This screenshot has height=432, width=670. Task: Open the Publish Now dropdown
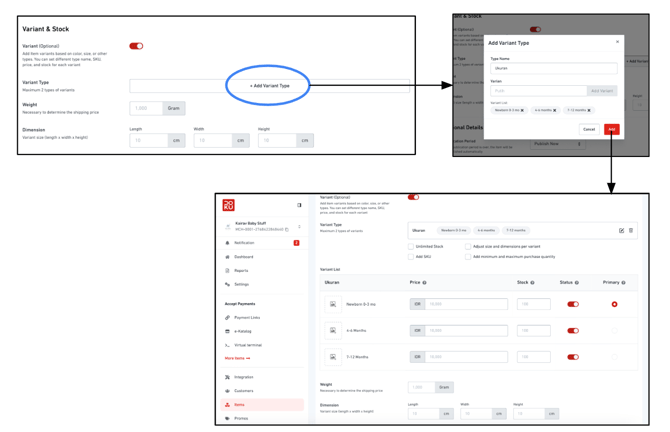(x=557, y=144)
